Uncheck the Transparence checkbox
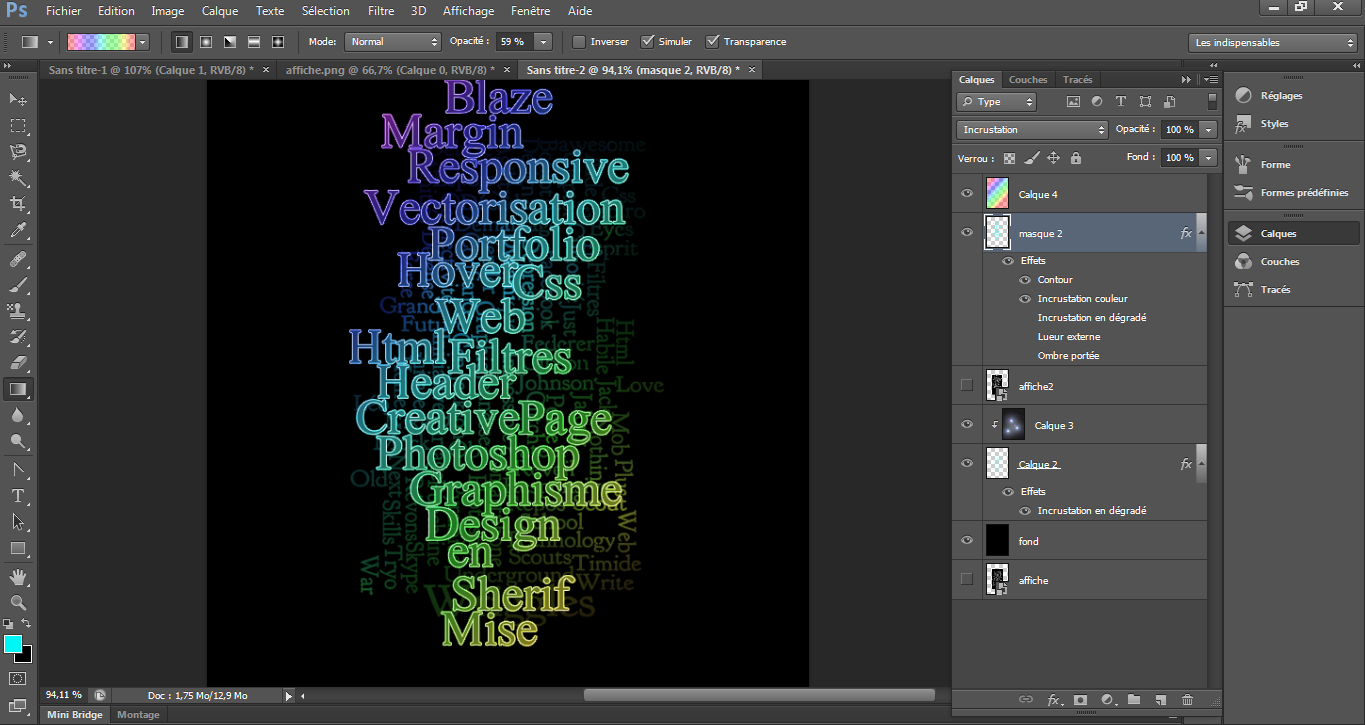1365x725 pixels. 713,42
